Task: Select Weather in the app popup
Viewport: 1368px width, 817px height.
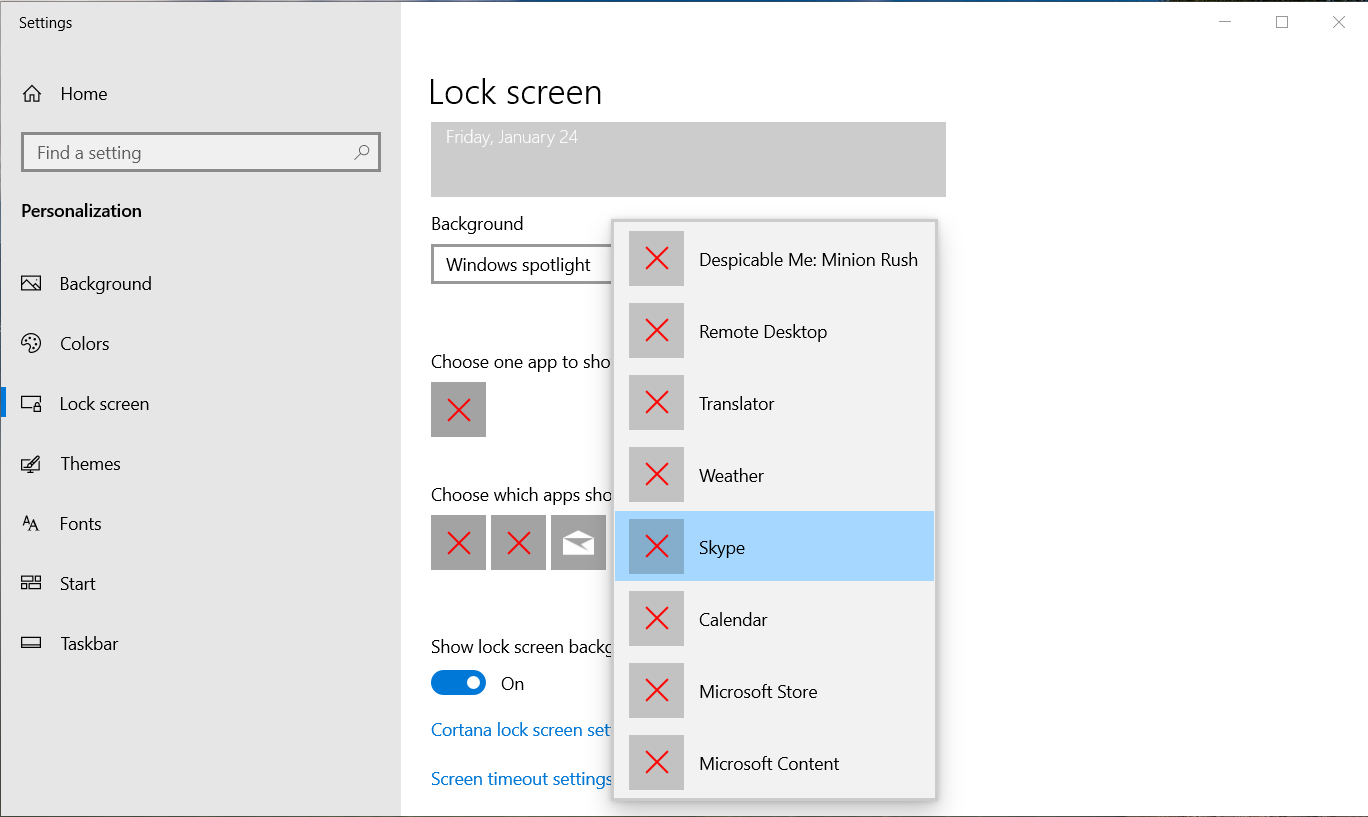Action: [774, 475]
